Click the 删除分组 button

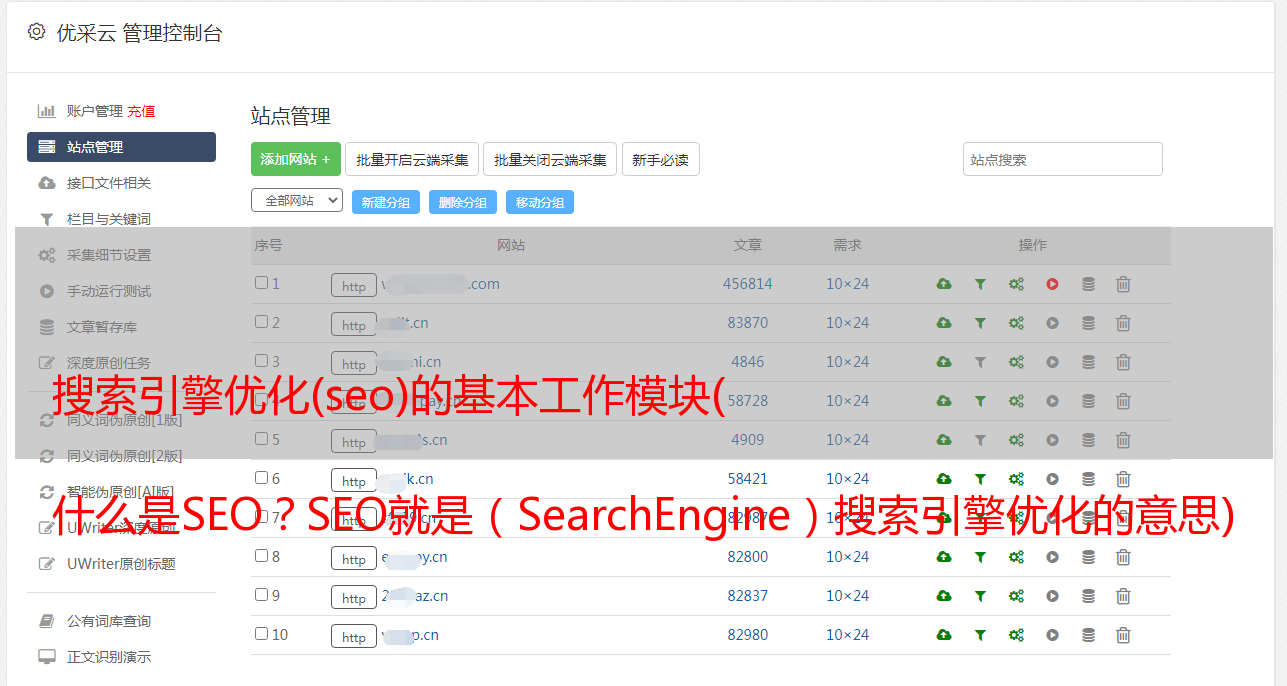click(463, 202)
